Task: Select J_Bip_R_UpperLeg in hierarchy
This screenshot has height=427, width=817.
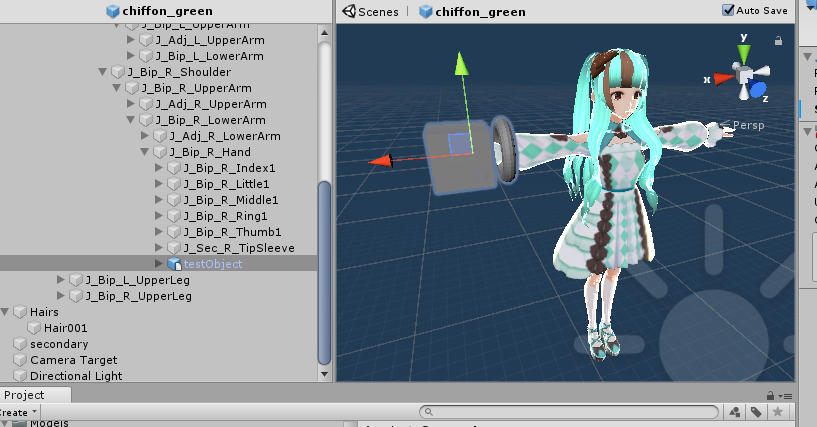Action: pyautogui.click(x=139, y=296)
